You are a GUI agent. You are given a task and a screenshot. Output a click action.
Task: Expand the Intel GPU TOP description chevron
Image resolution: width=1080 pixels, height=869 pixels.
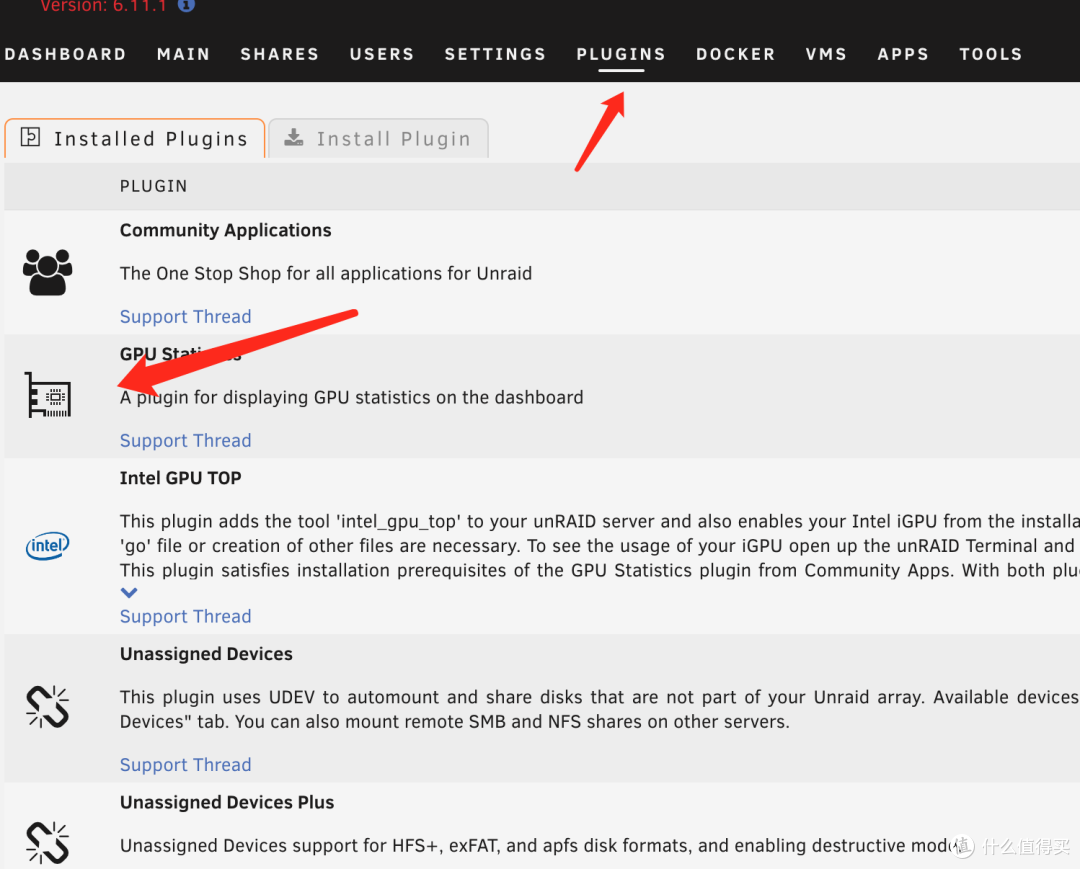(129, 592)
